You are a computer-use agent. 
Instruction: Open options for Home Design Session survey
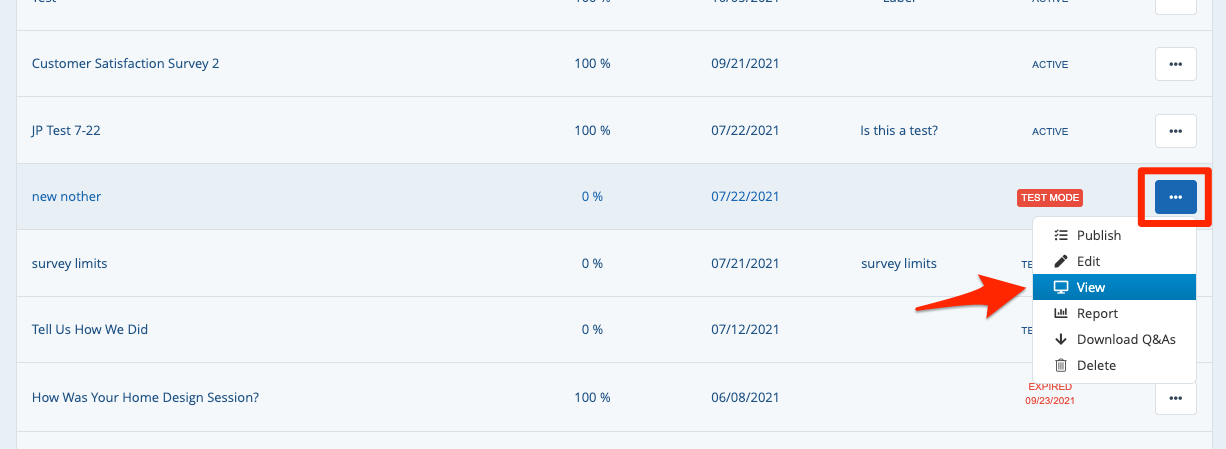click(x=1175, y=398)
